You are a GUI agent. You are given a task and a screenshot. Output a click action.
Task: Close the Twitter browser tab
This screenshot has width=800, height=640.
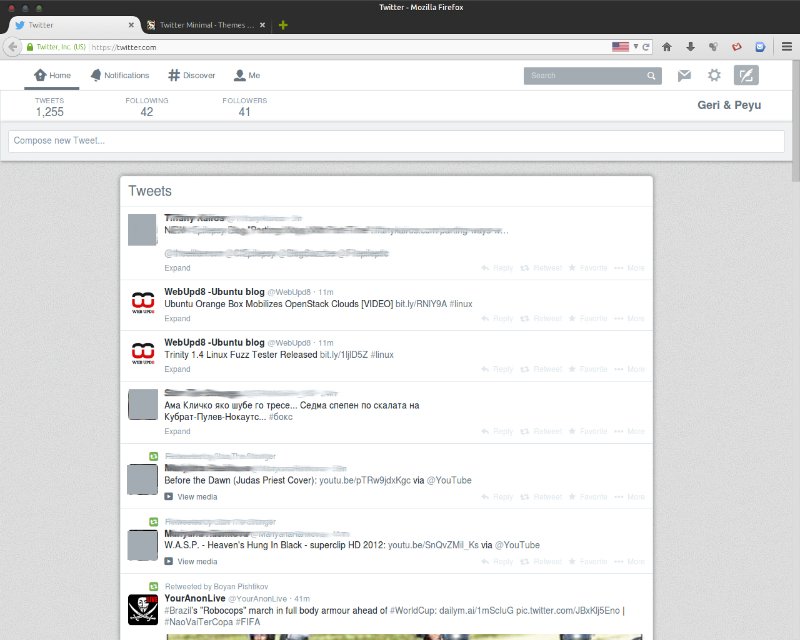click(x=131, y=25)
